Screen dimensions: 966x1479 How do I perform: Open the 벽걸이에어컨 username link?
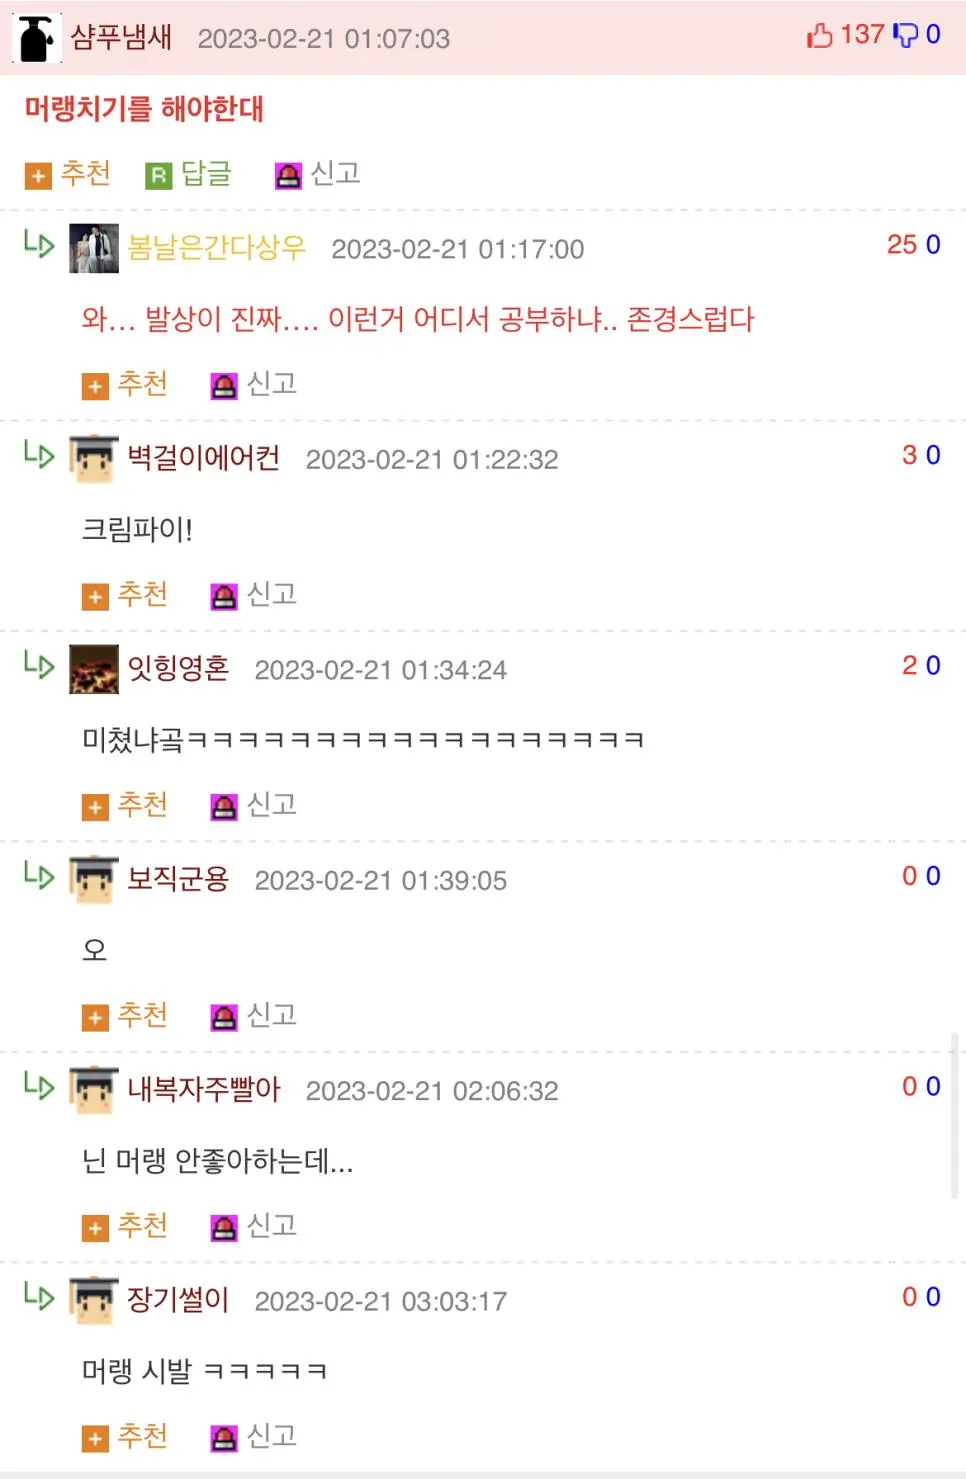pyautogui.click(x=204, y=458)
